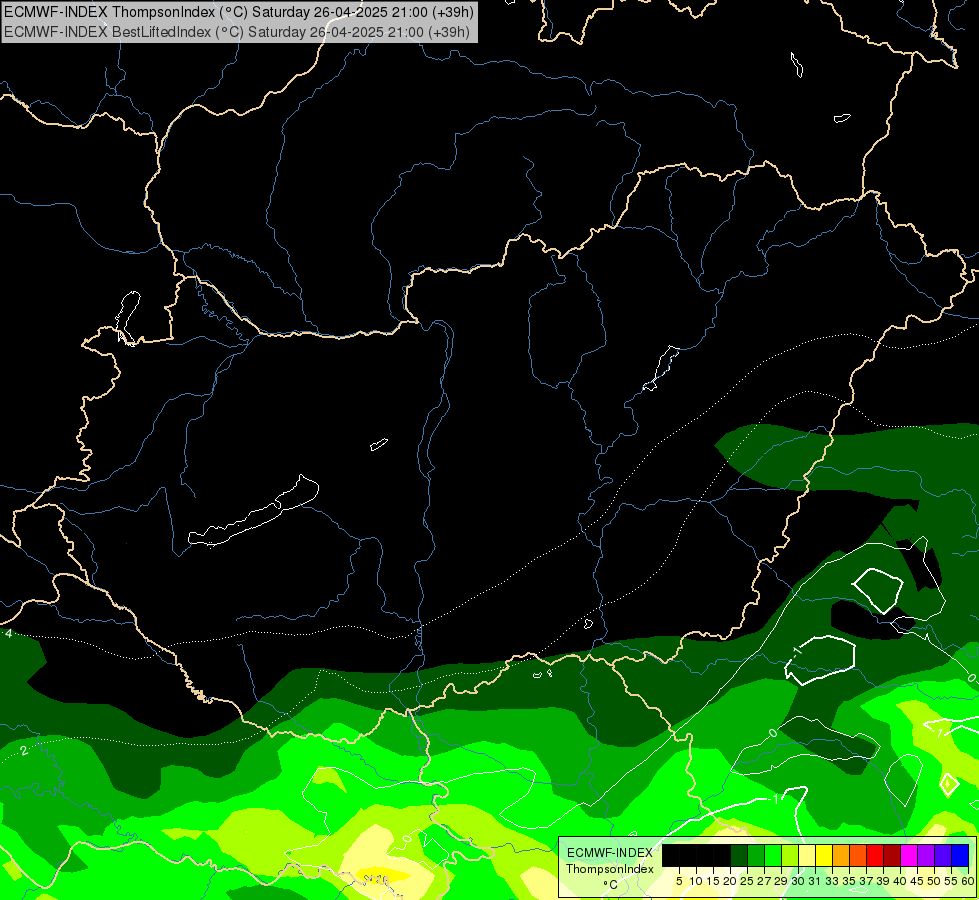Select the medium green 25-27 legend swatch
This screenshot has width=979, height=900.
point(755,855)
